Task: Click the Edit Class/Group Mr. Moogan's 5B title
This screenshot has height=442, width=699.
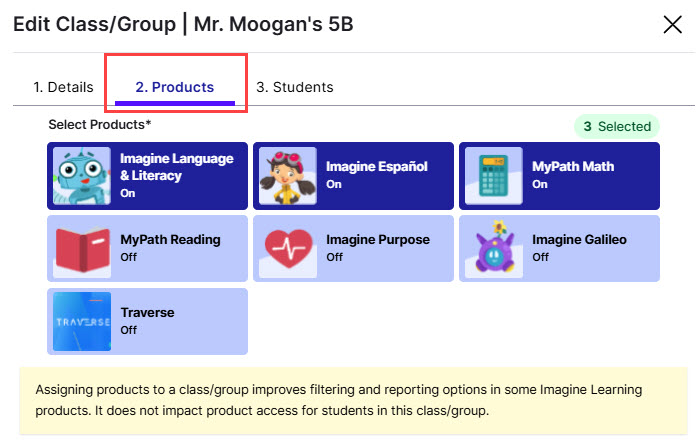Action: click(183, 24)
